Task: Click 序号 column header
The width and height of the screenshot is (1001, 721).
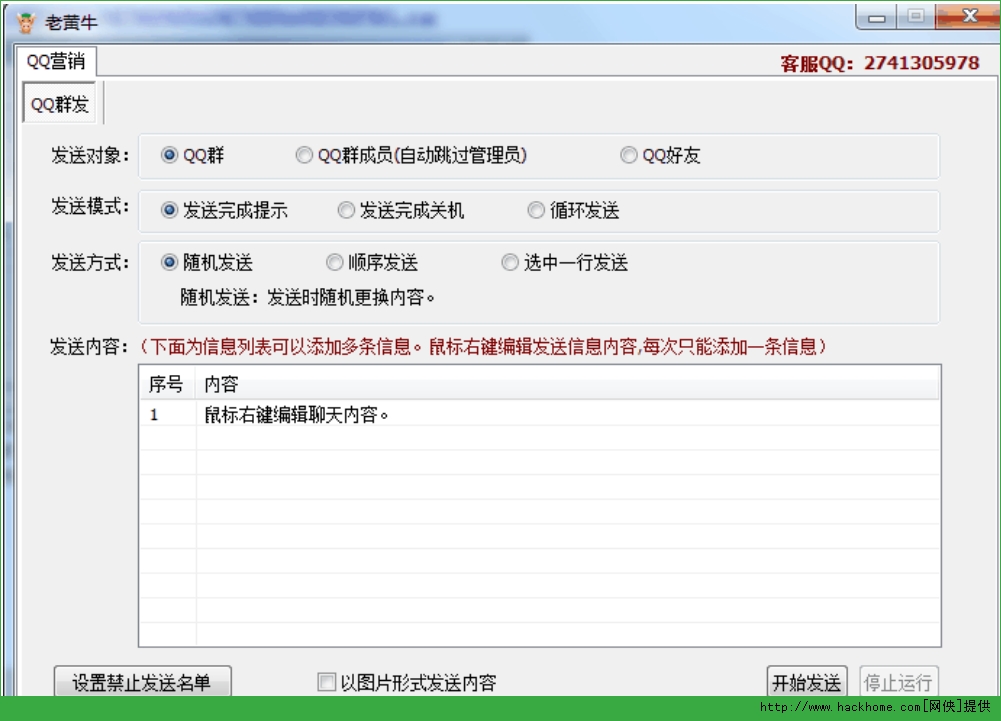Action: point(167,384)
